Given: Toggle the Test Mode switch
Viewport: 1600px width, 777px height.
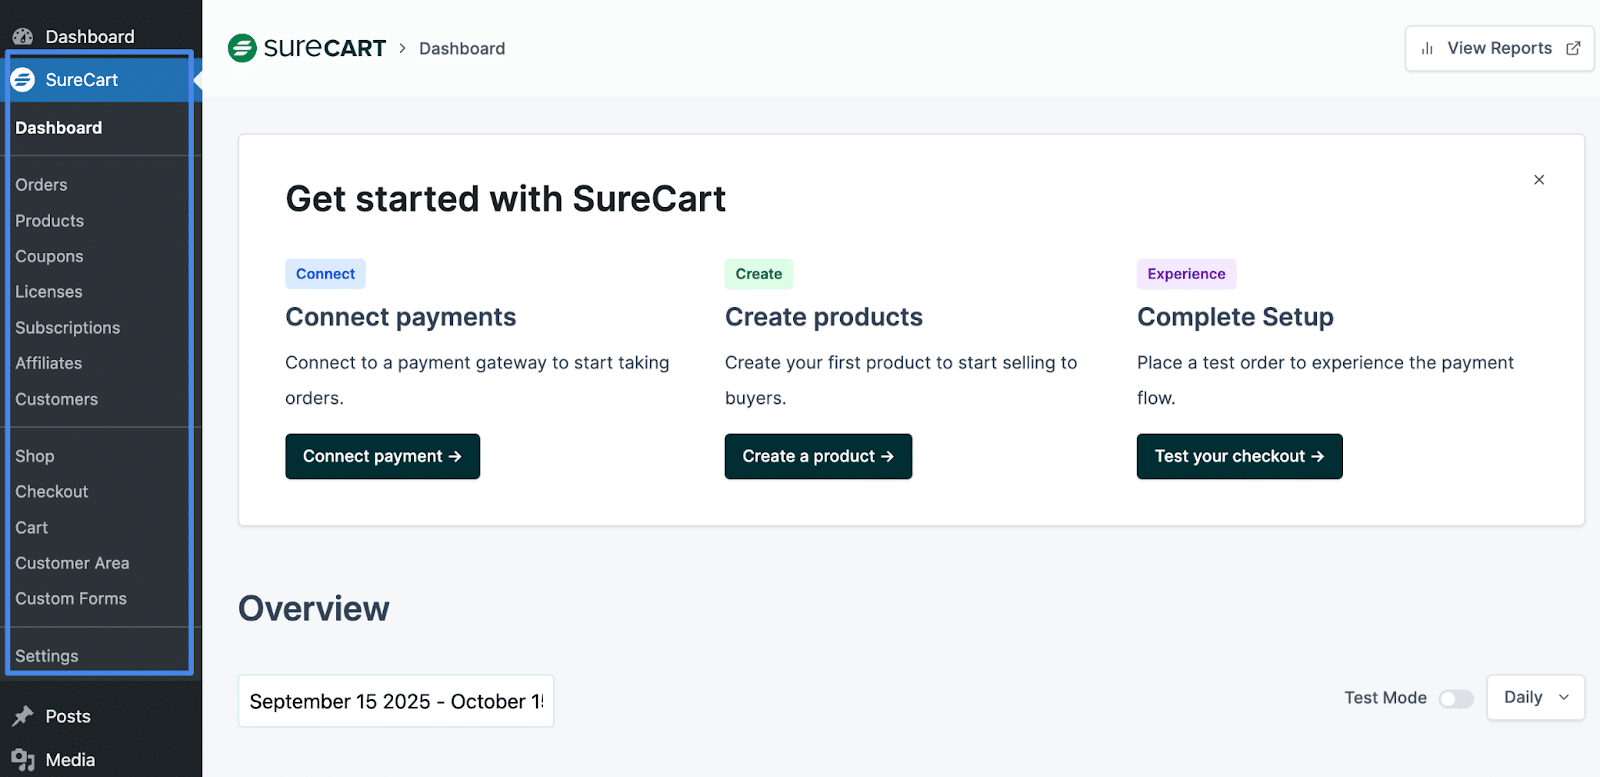Looking at the screenshot, I should (x=1456, y=698).
